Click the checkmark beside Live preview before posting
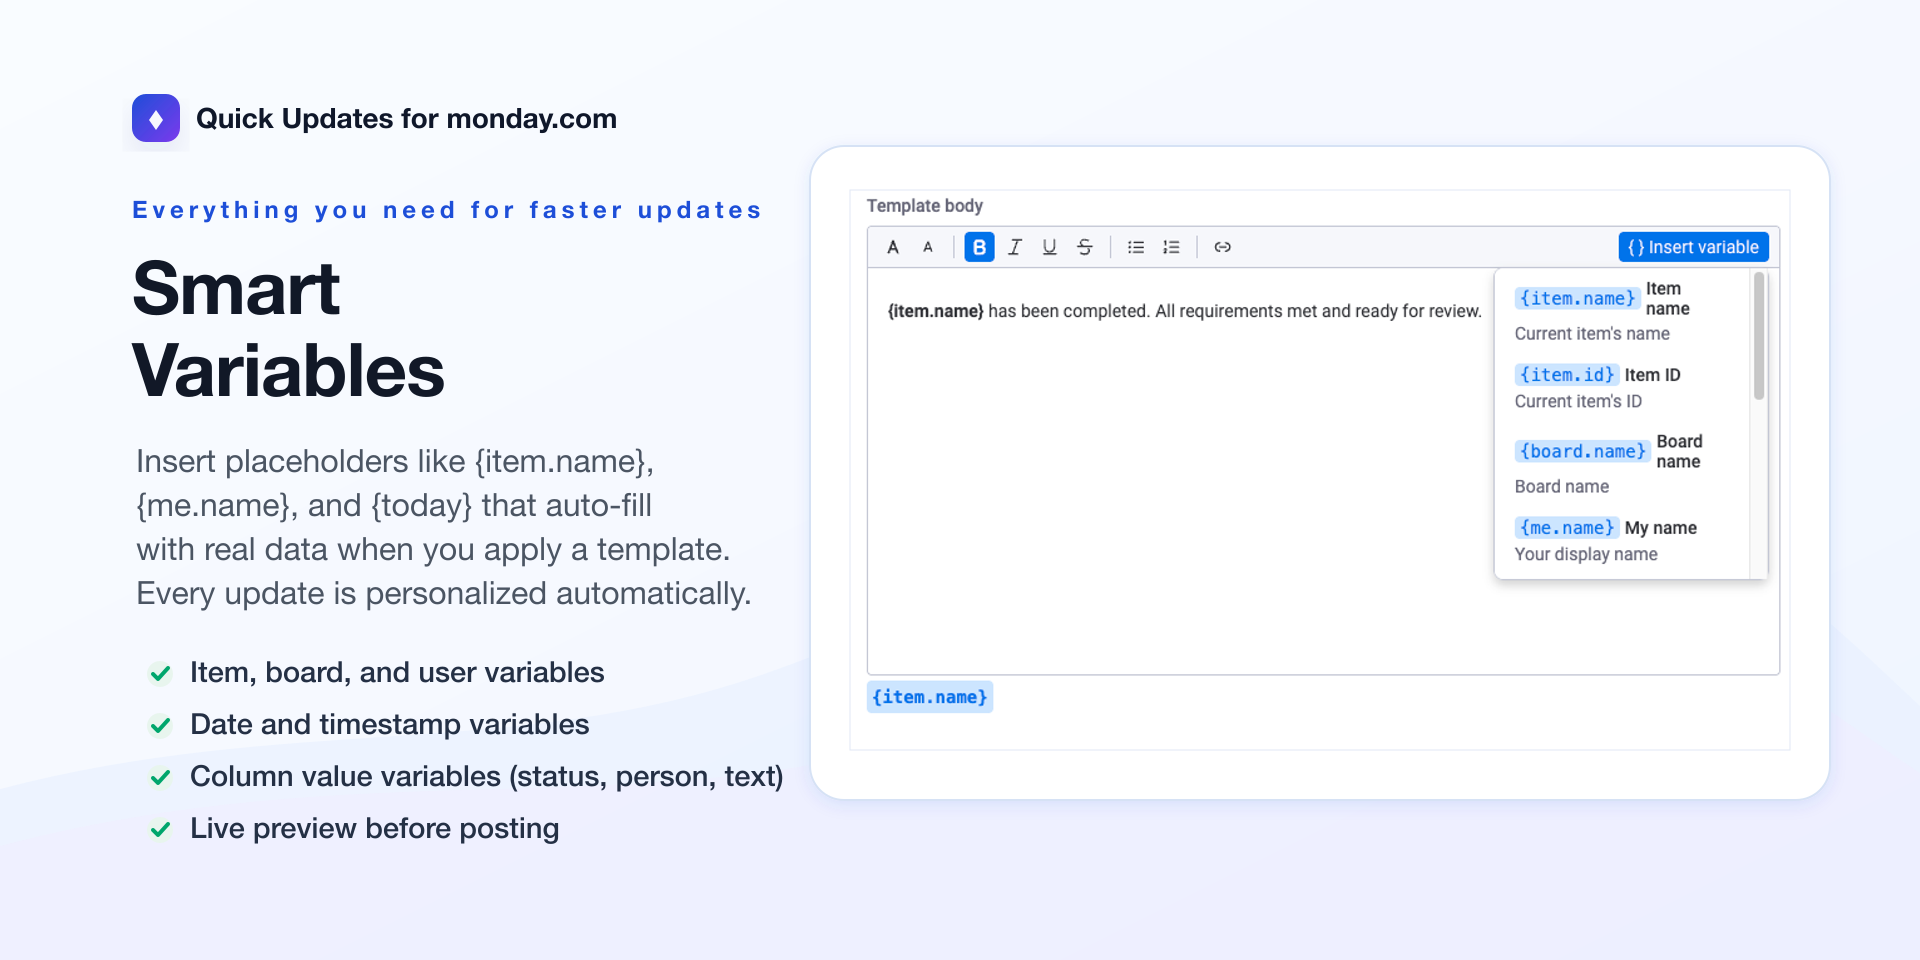The height and width of the screenshot is (960, 1920). pos(160,829)
